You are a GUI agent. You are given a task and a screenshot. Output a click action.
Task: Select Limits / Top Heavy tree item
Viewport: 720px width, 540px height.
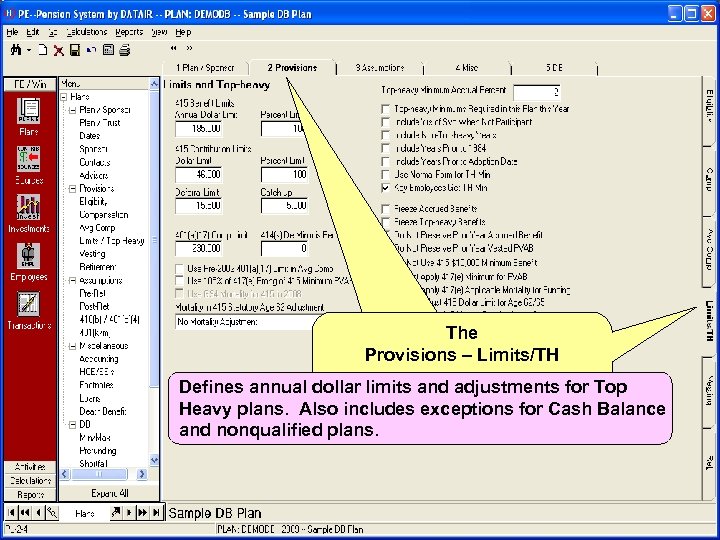point(112,241)
